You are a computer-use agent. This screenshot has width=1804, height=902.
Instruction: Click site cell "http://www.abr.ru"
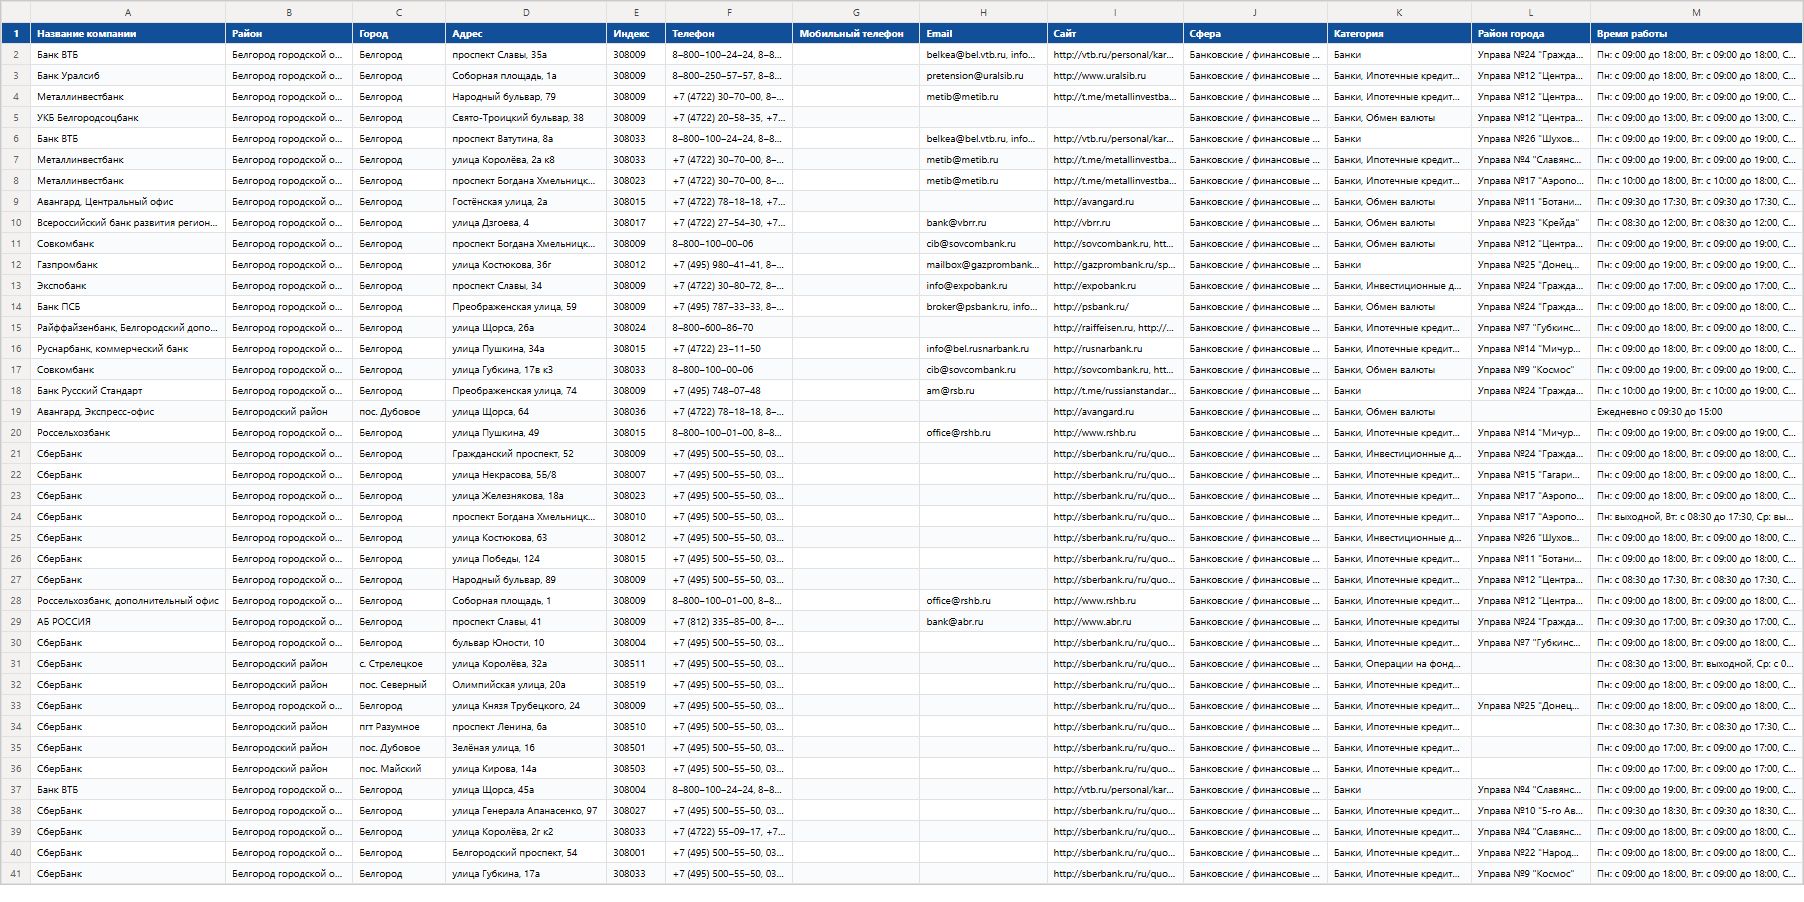(x=1115, y=622)
